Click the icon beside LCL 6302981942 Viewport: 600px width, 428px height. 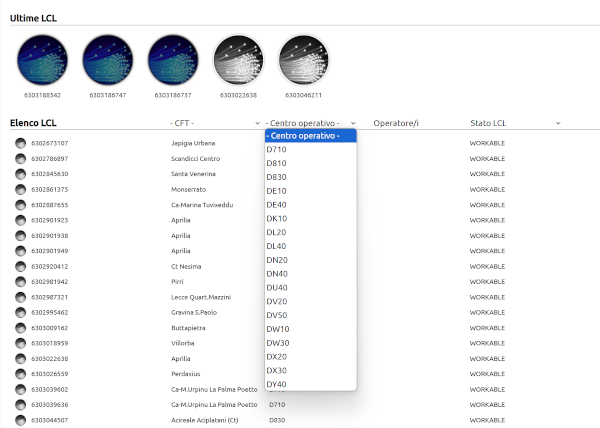click(20, 282)
